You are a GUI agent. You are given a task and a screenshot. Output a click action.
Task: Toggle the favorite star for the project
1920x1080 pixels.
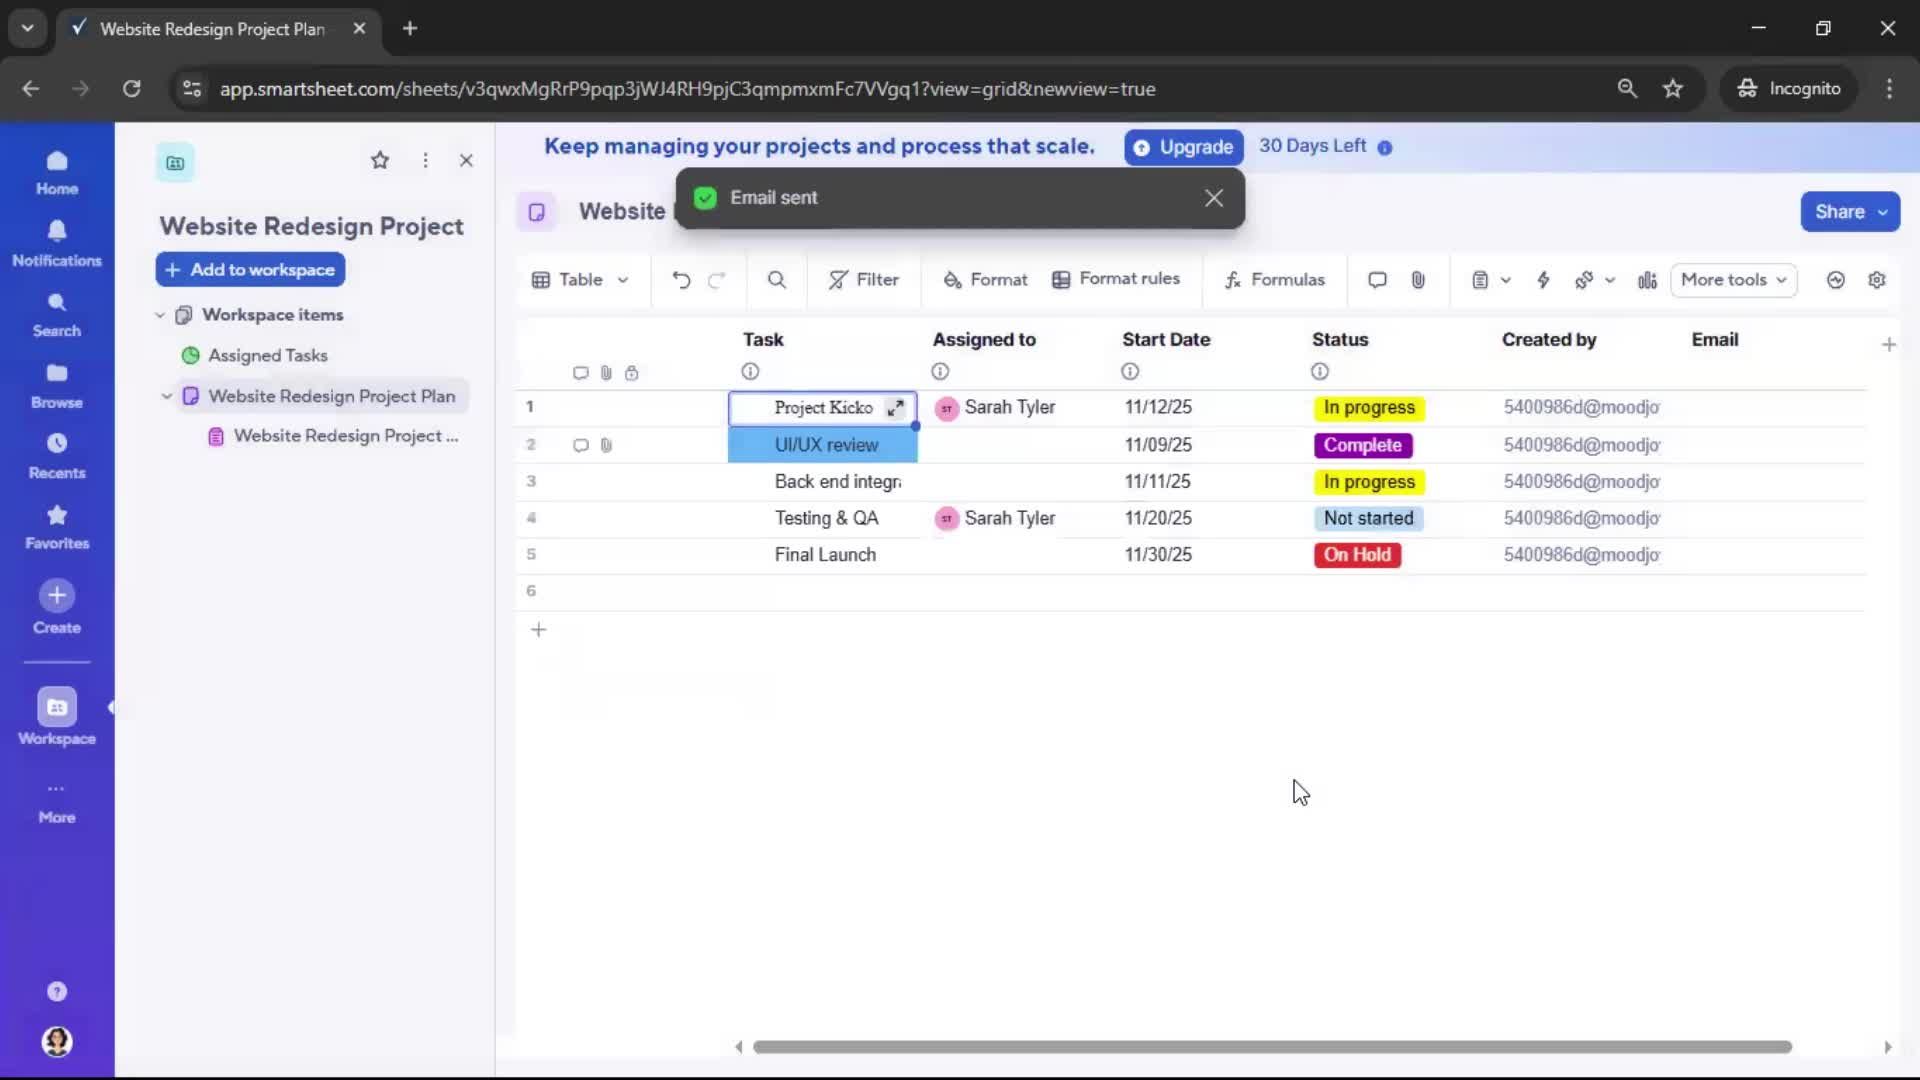click(x=380, y=160)
